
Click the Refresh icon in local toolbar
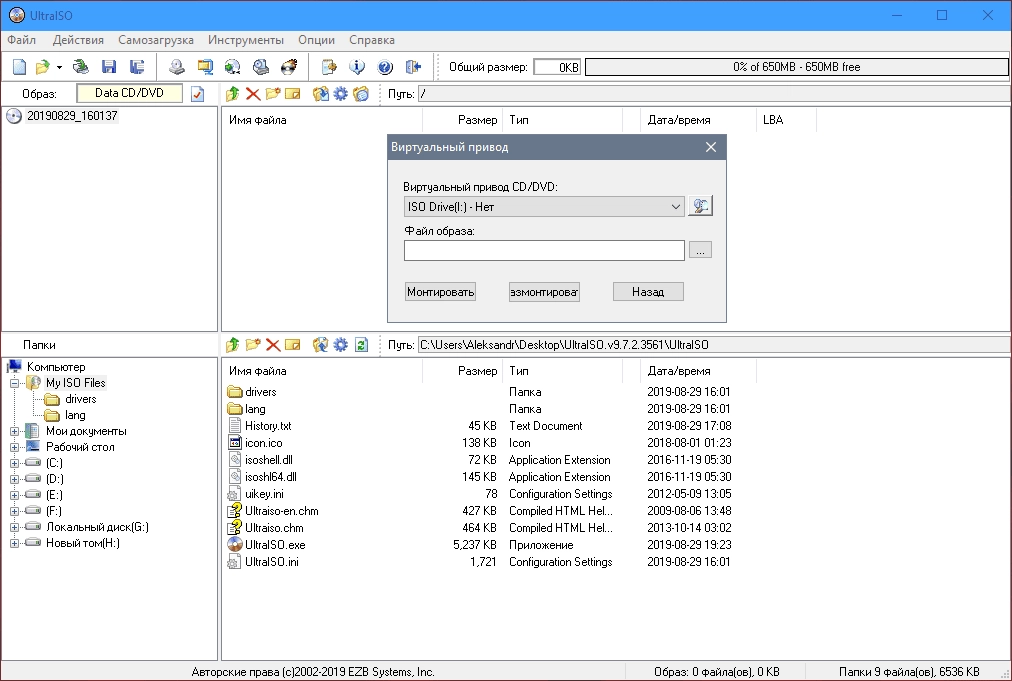point(361,345)
